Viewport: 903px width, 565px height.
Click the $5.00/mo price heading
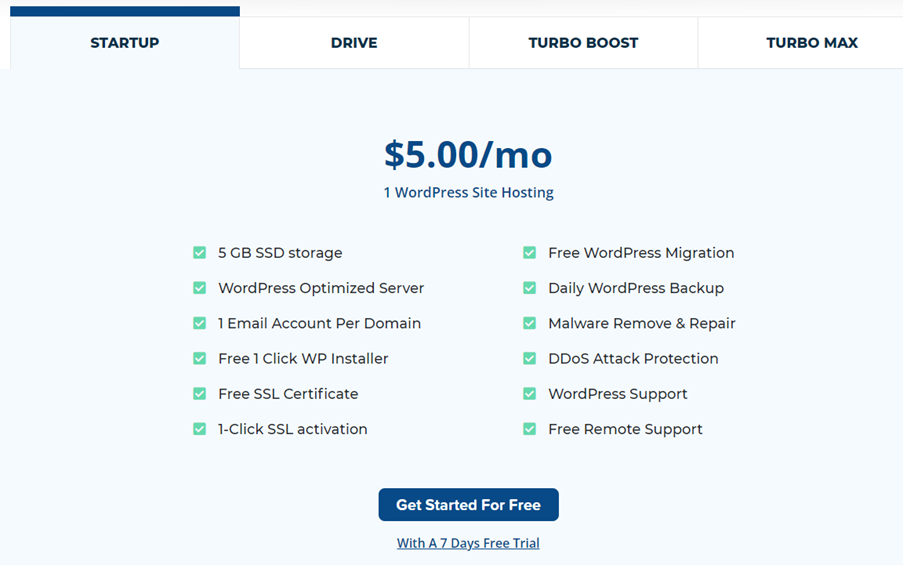(x=468, y=155)
